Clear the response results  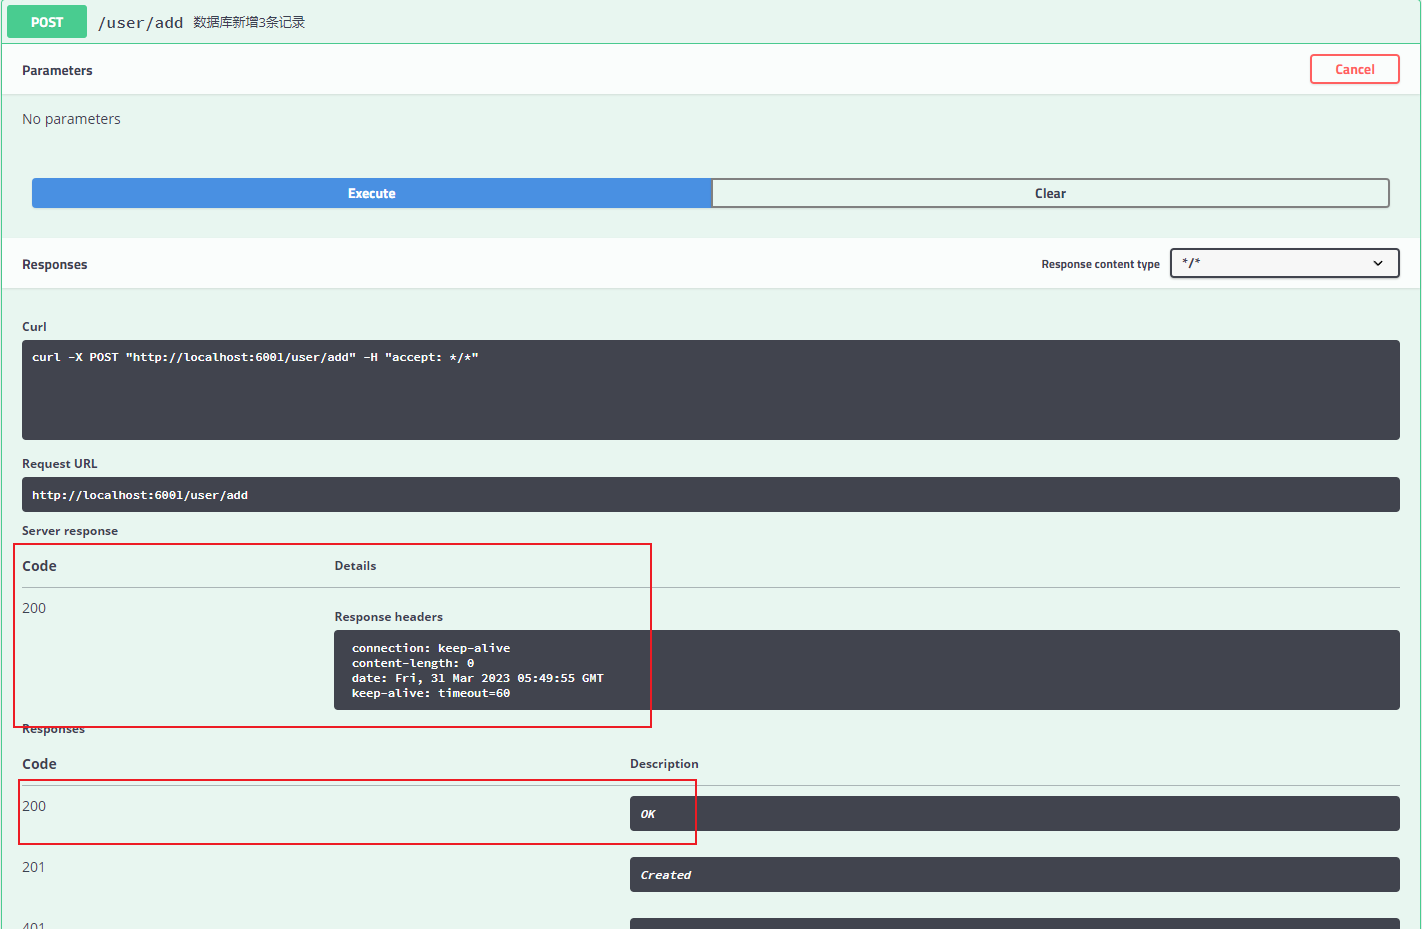coord(1050,193)
